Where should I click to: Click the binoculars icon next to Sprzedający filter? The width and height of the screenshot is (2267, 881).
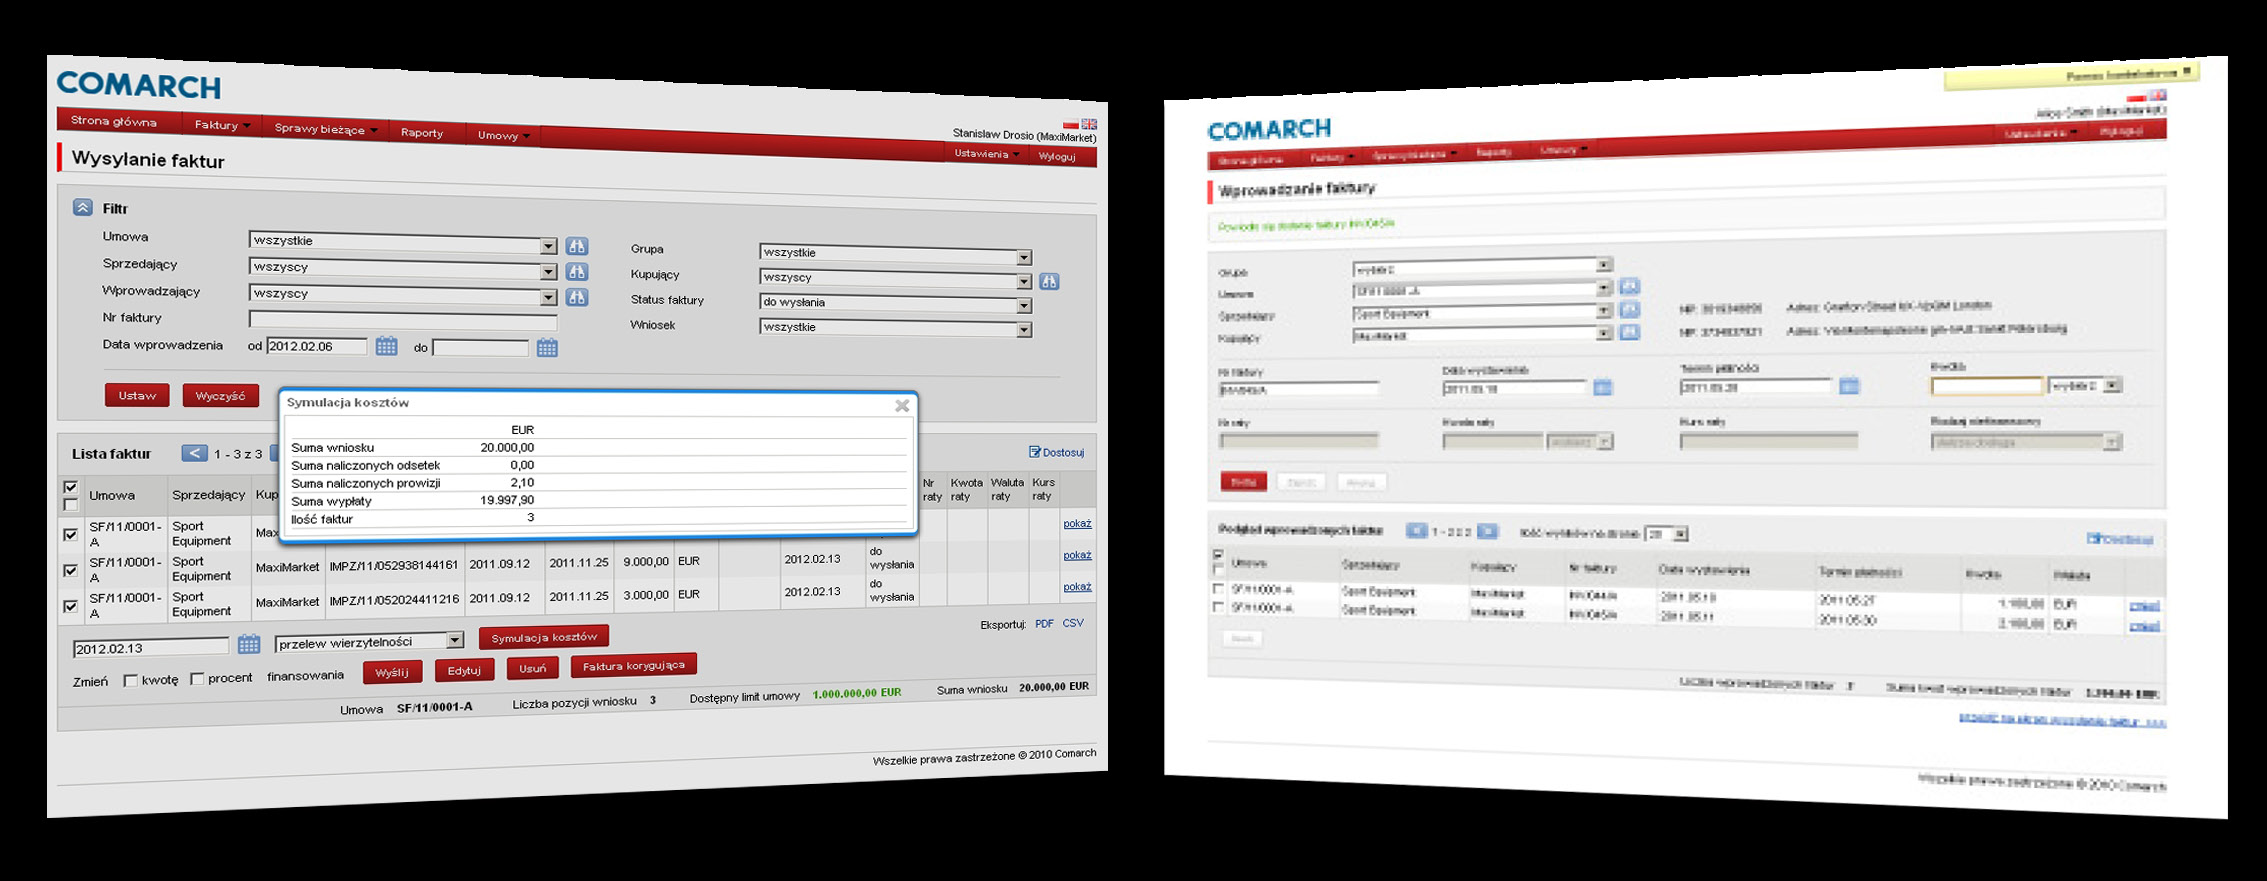(577, 272)
